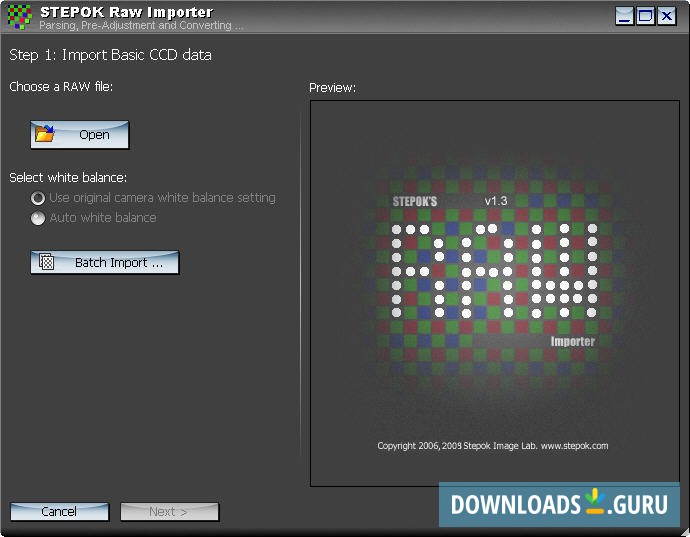Click 'Parsing, Pre-Adjustment and Converting' subtitle
690x537 pixels.
pyautogui.click(x=141, y=26)
